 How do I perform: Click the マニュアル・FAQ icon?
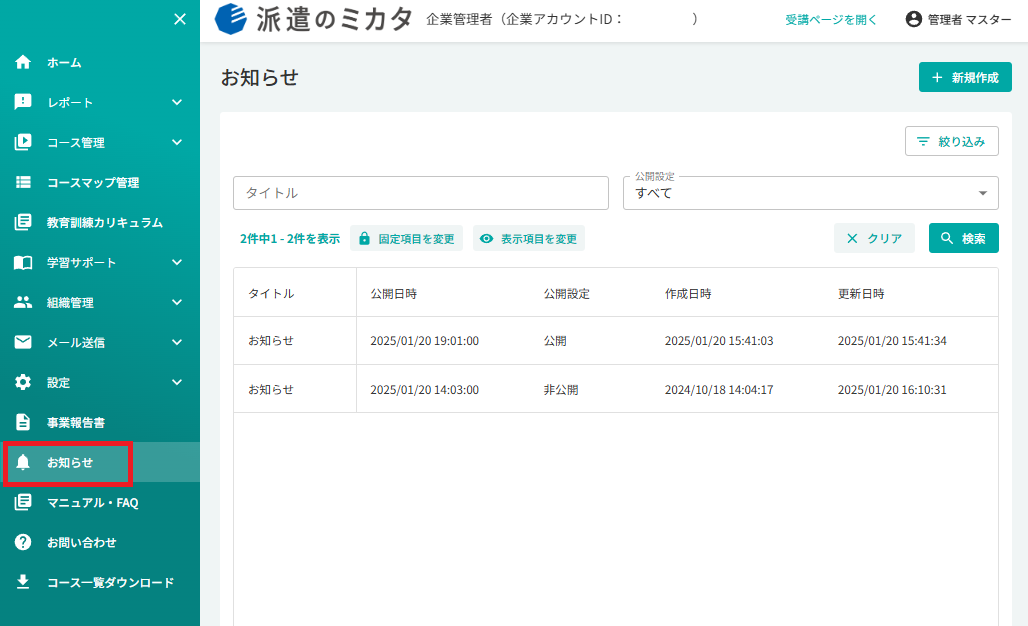pos(23,502)
